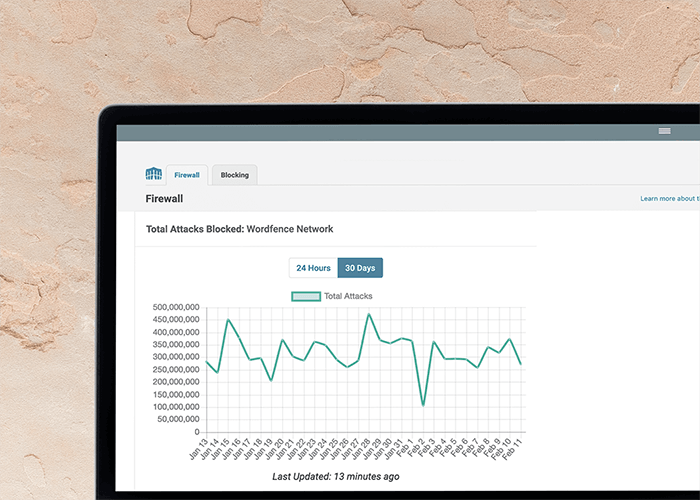Click the Feb 2 lowest dip point
700x500 pixels.
(x=423, y=405)
